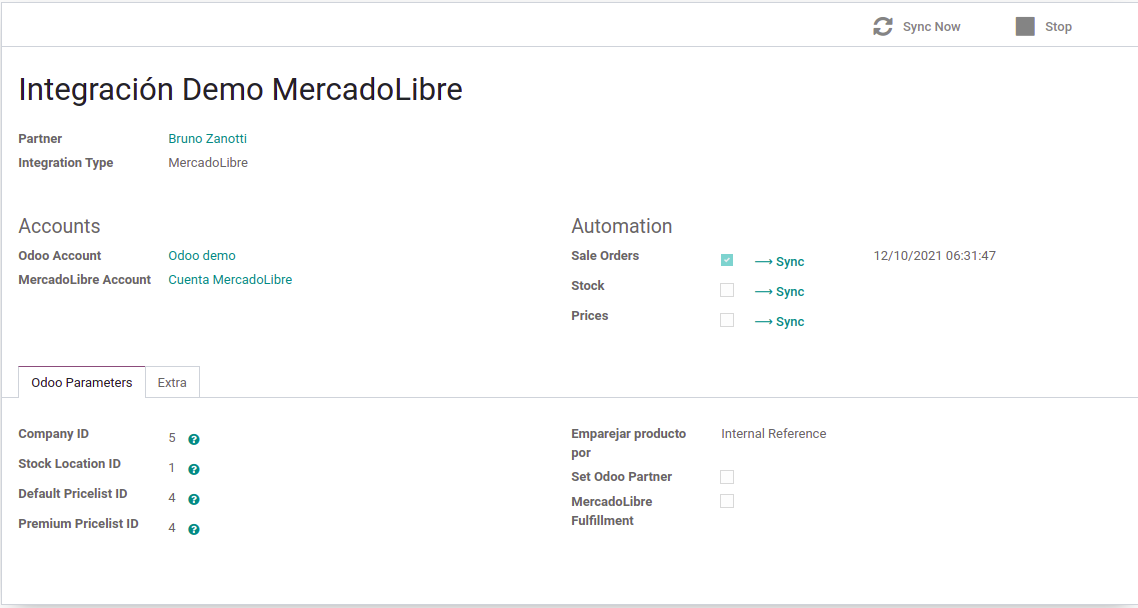The width and height of the screenshot is (1138, 608).
Task: Click the Sync Now refresh icon
Action: (x=882, y=27)
